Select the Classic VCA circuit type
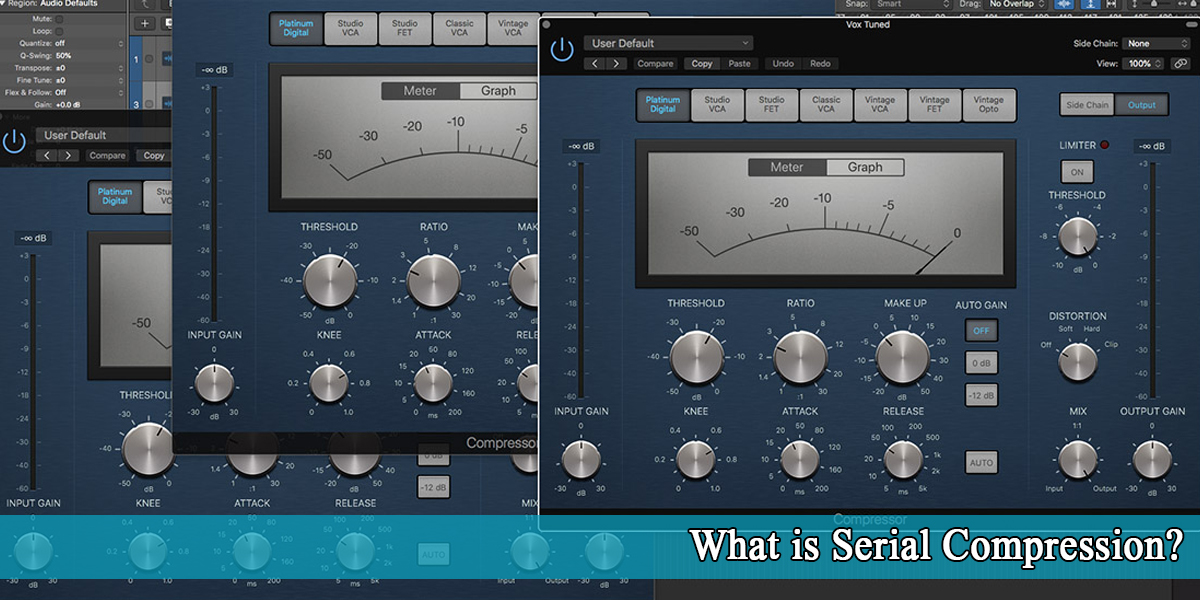The image size is (1200, 600). pos(826,105)
